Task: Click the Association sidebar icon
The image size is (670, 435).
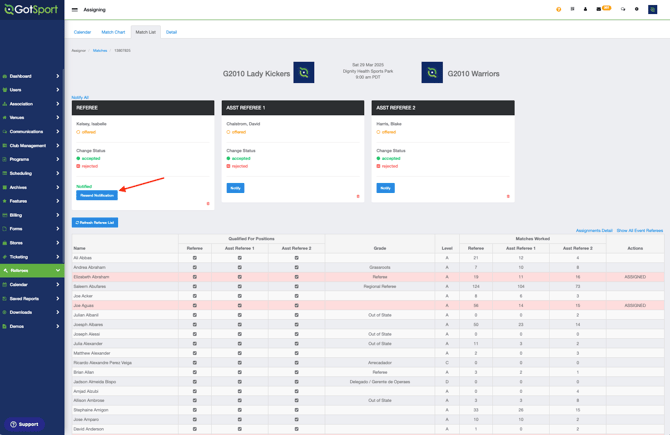Action: tap(5, 104)
